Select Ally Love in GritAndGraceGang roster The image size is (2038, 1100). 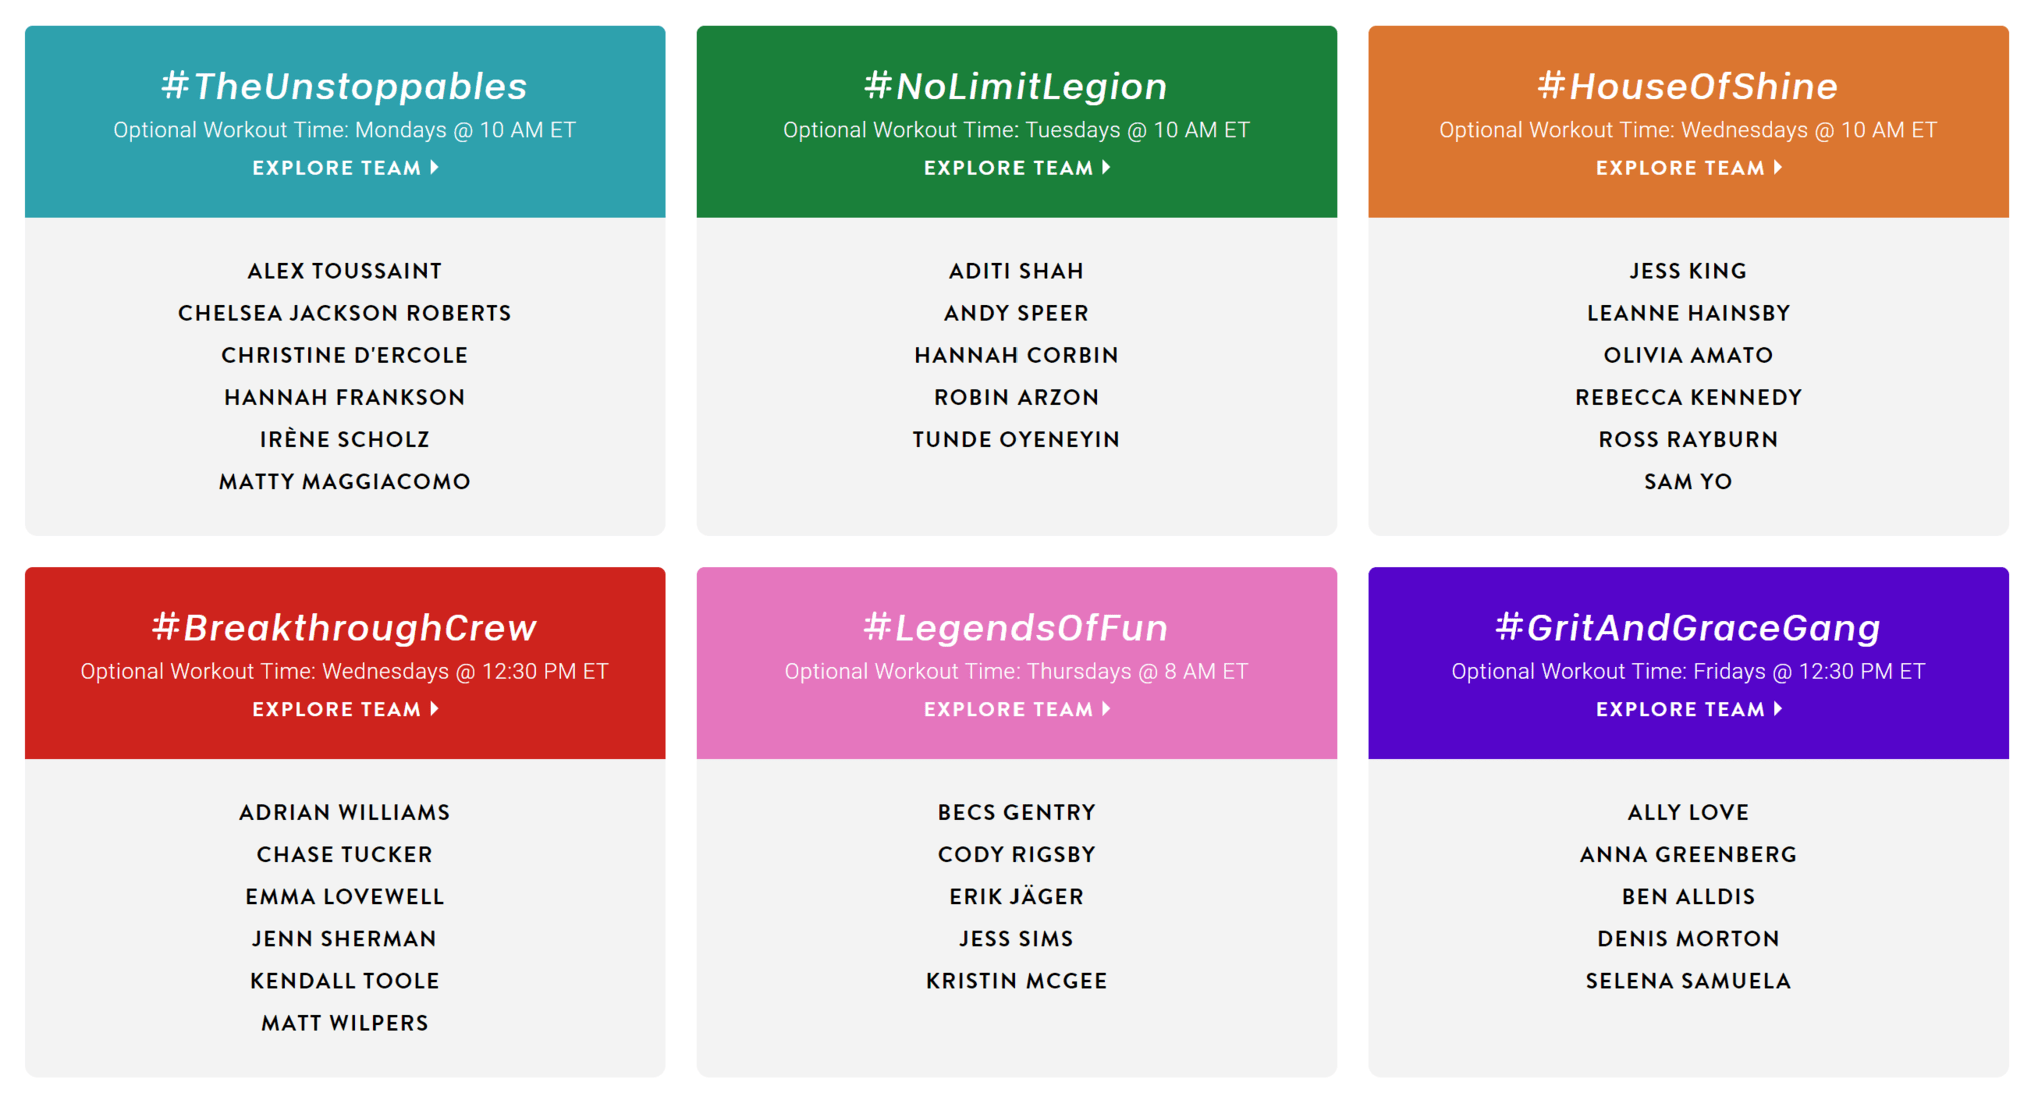(x=1688, y=812)
